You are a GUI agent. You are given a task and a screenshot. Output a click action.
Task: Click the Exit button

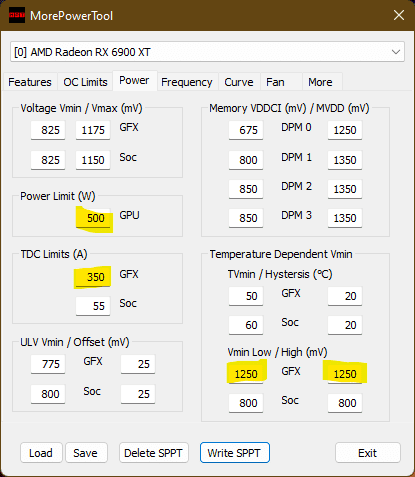(367, 453)
